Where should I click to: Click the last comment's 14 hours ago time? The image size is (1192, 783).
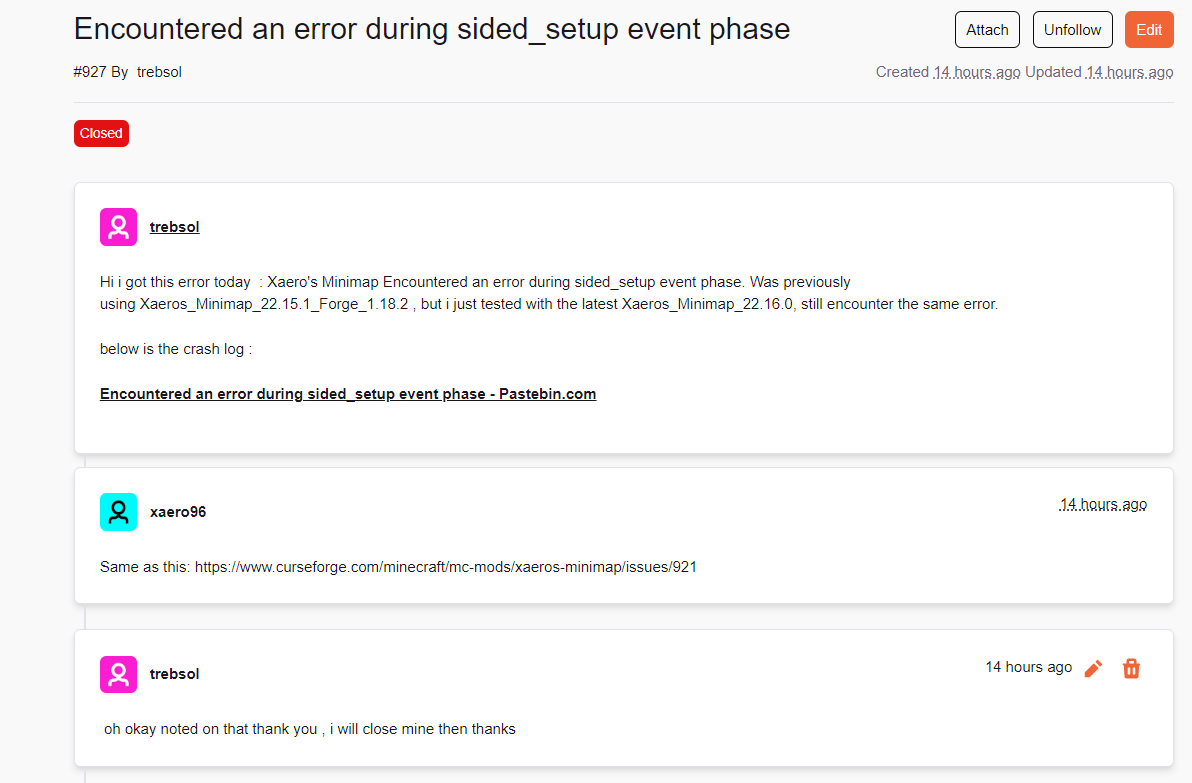click(x=1029, y=667)
